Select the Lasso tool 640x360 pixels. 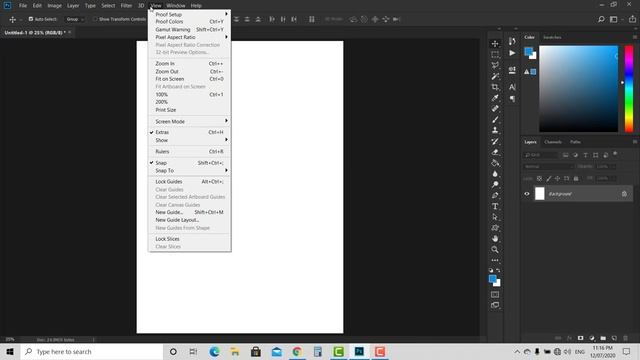tap(495, 65)
